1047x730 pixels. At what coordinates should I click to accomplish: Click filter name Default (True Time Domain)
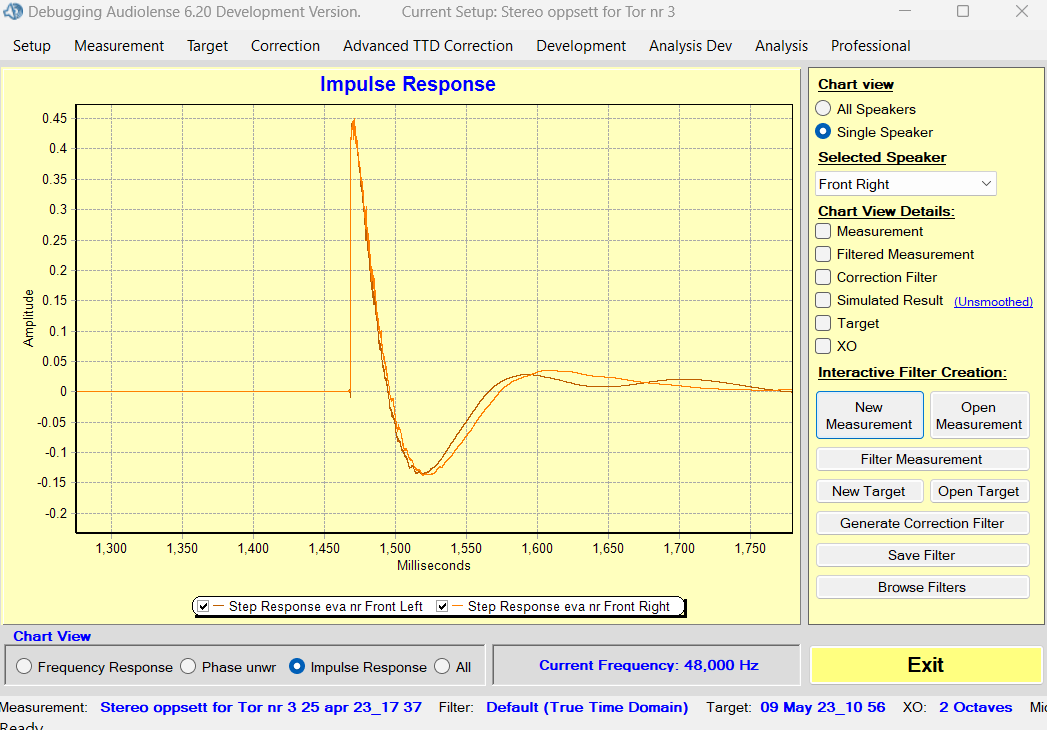[587, 707]
